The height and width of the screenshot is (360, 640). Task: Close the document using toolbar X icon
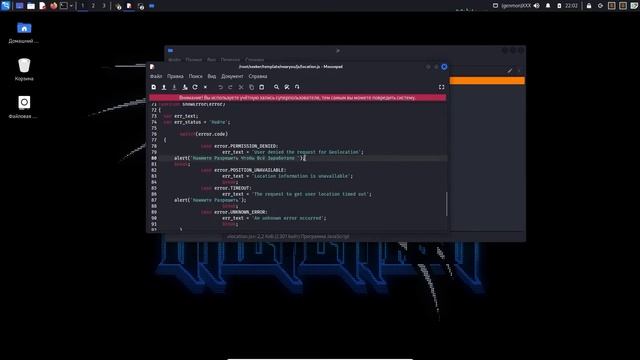(205, 87)
